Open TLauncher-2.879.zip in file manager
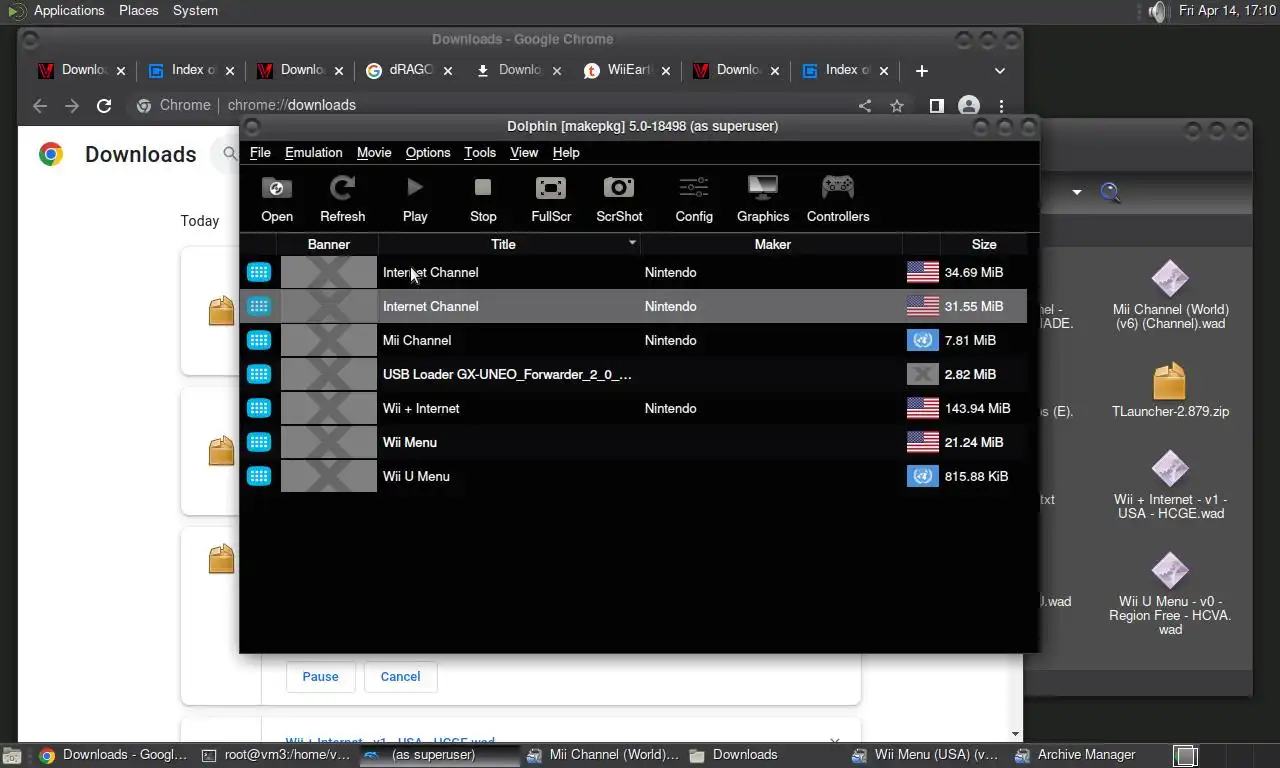1280x768 pixels. (1170, 390)
